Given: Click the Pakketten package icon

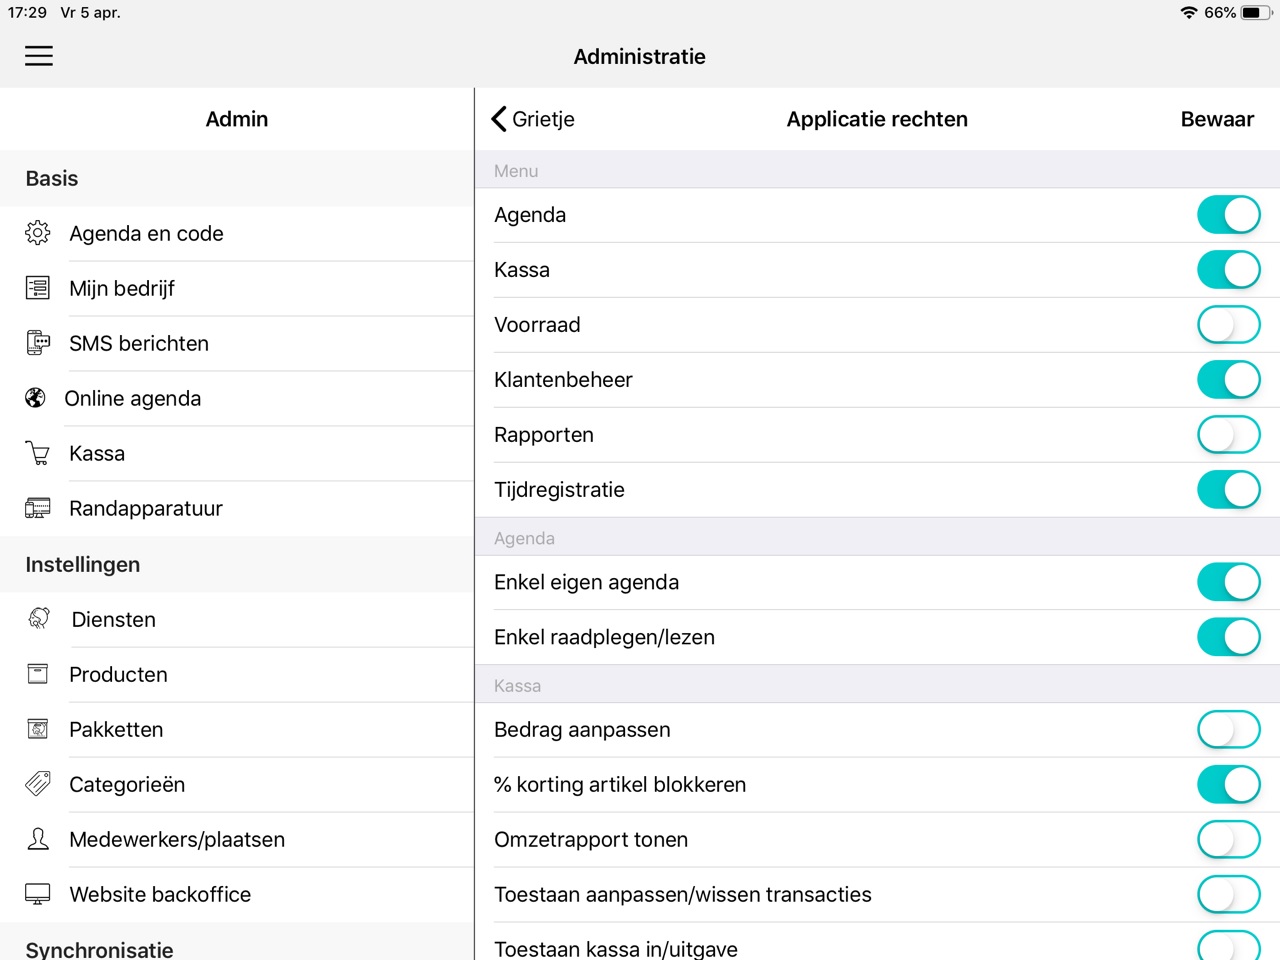Looking at the screenshot, I should [38, 729].
